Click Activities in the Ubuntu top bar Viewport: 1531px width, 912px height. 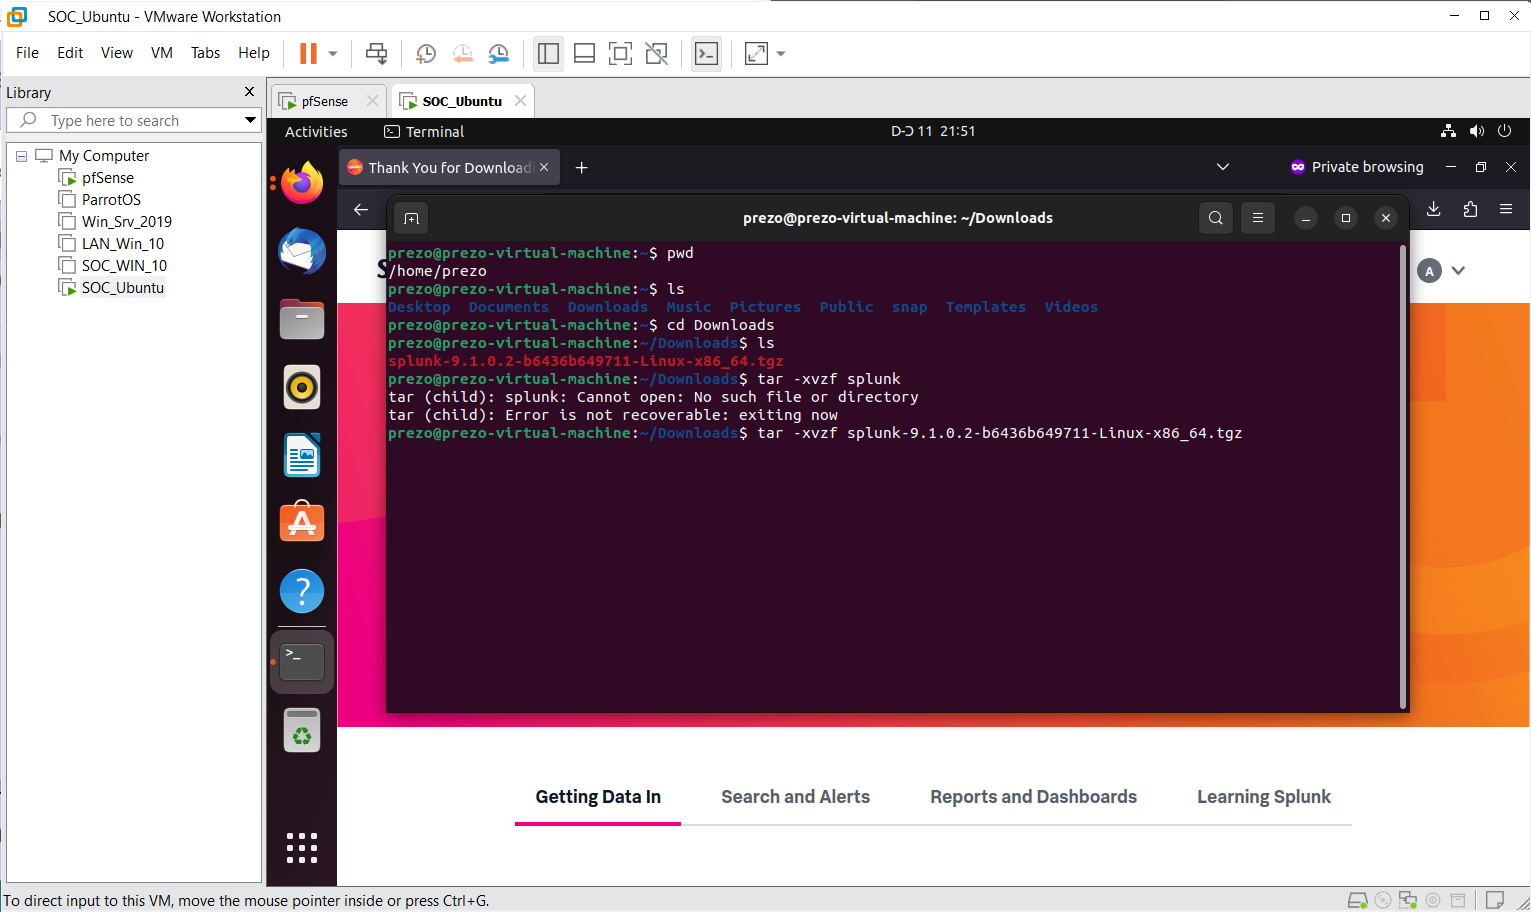tap(316, 131)
